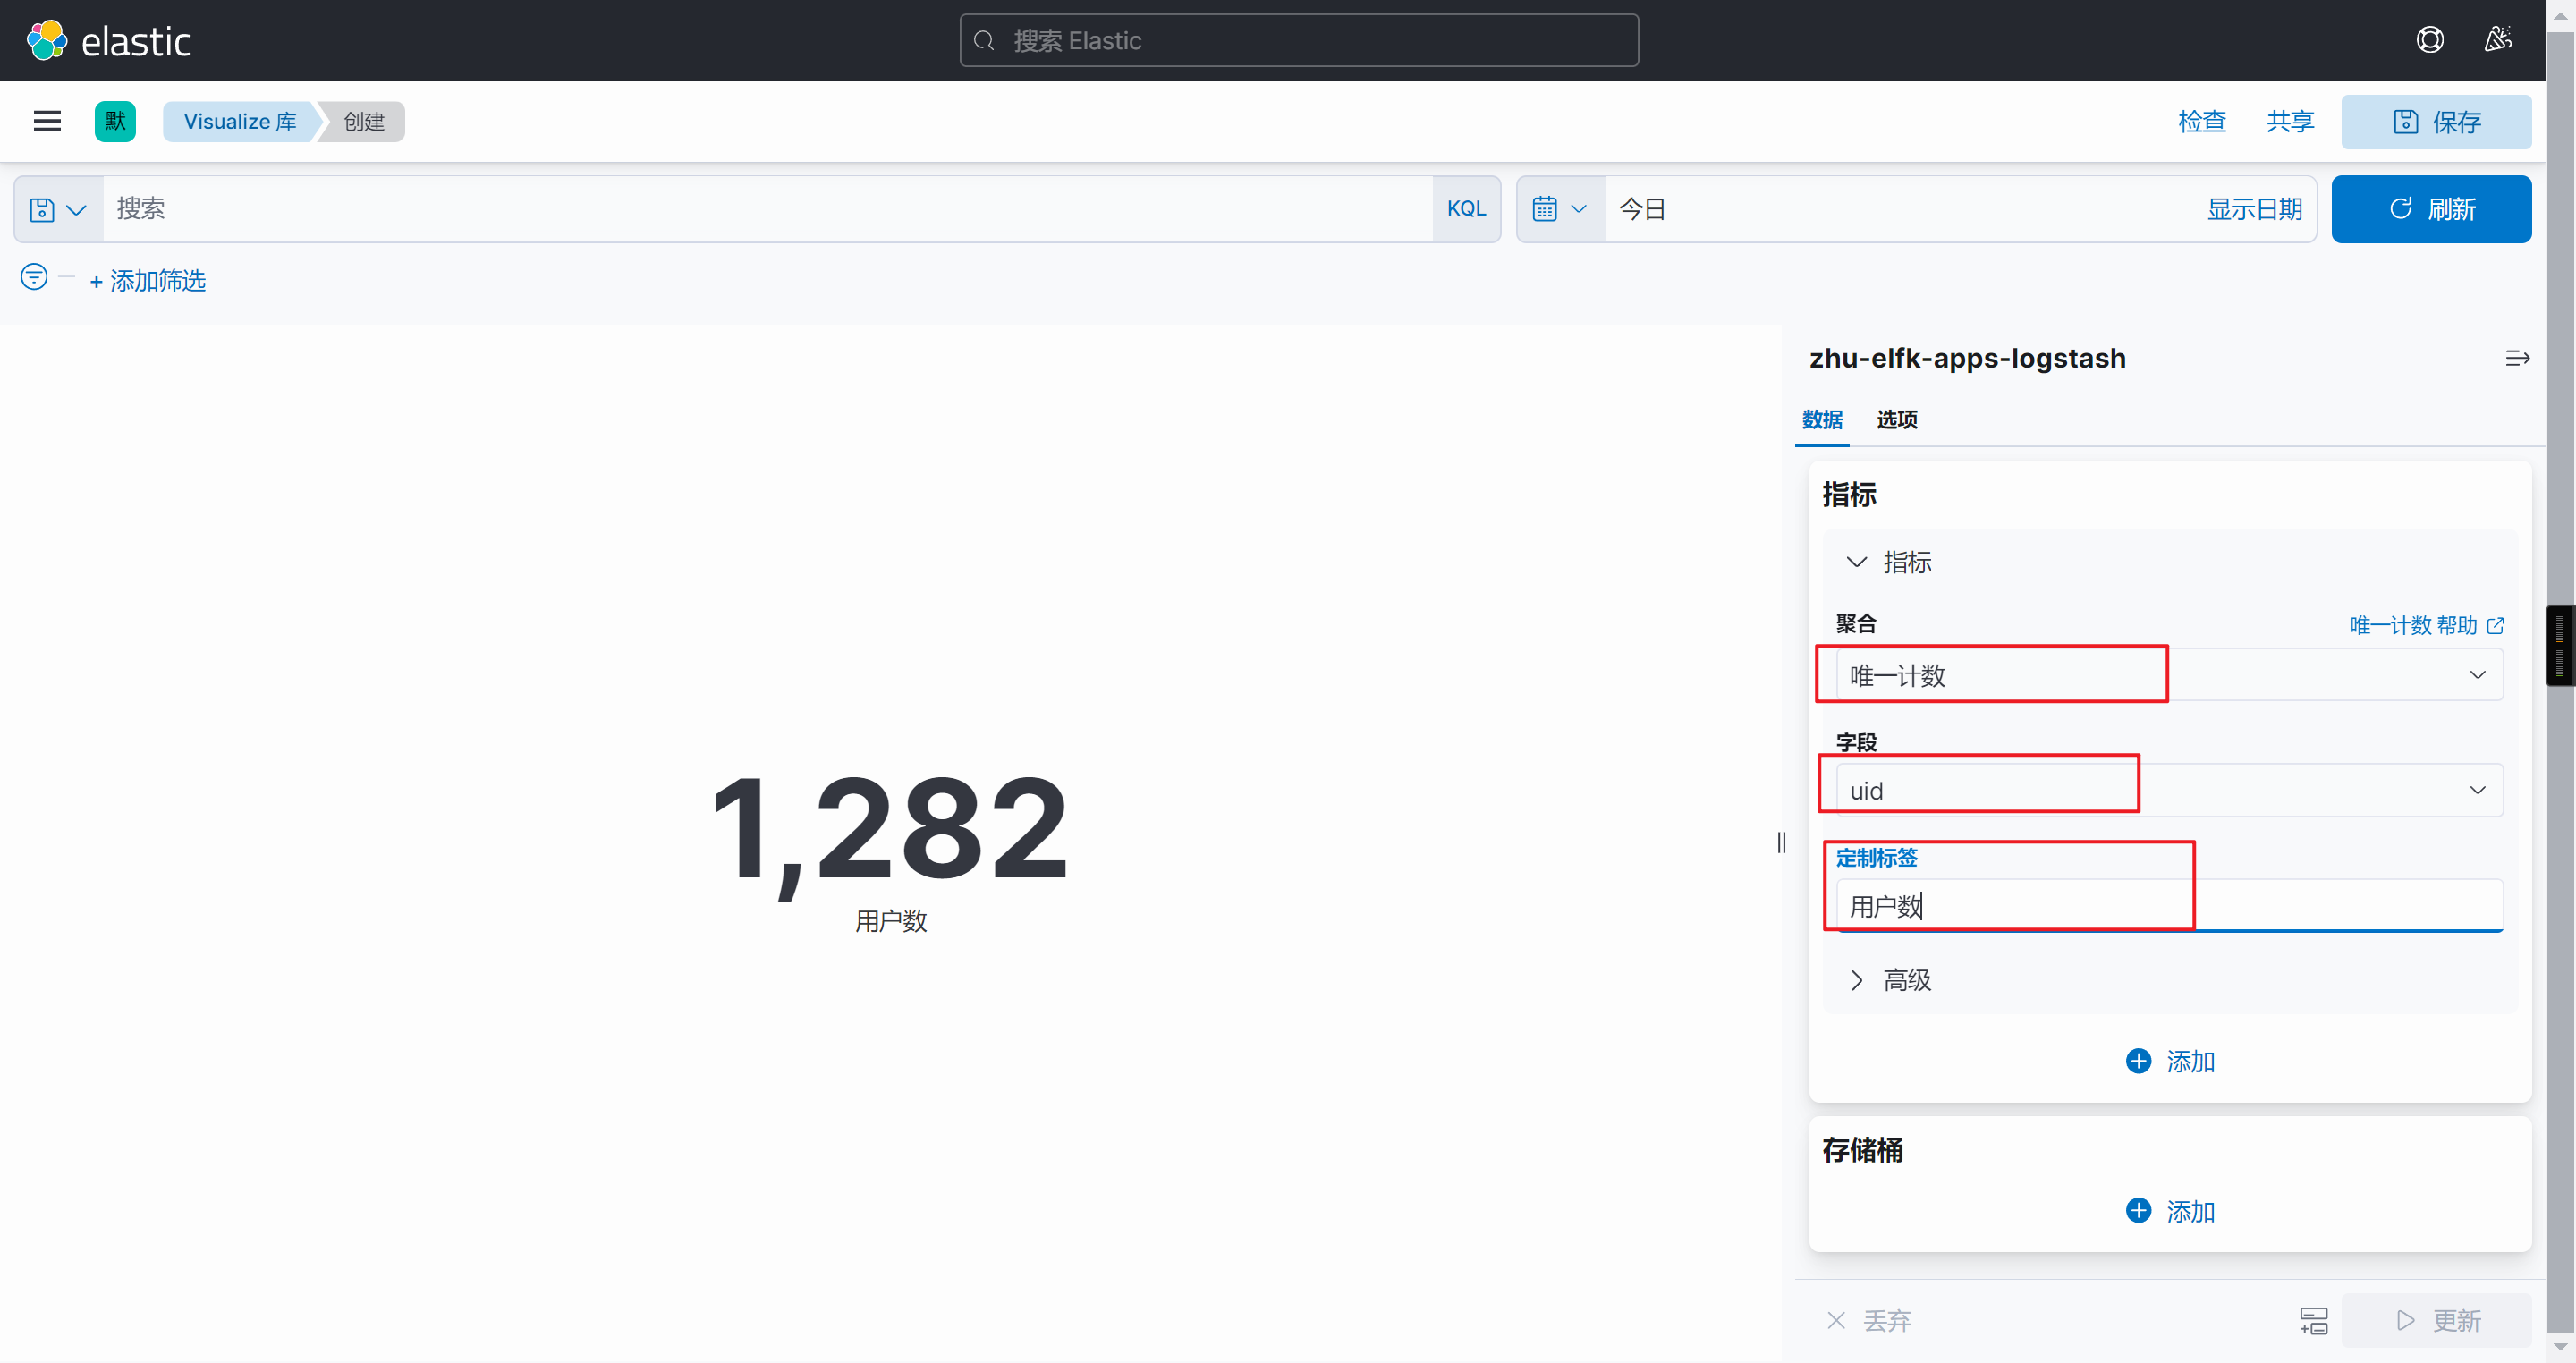Click the zhu-elfk-apps-logstash index title
Image resolution: width=2576 pixels, height=1363 pixels.
coord(1967,358)
